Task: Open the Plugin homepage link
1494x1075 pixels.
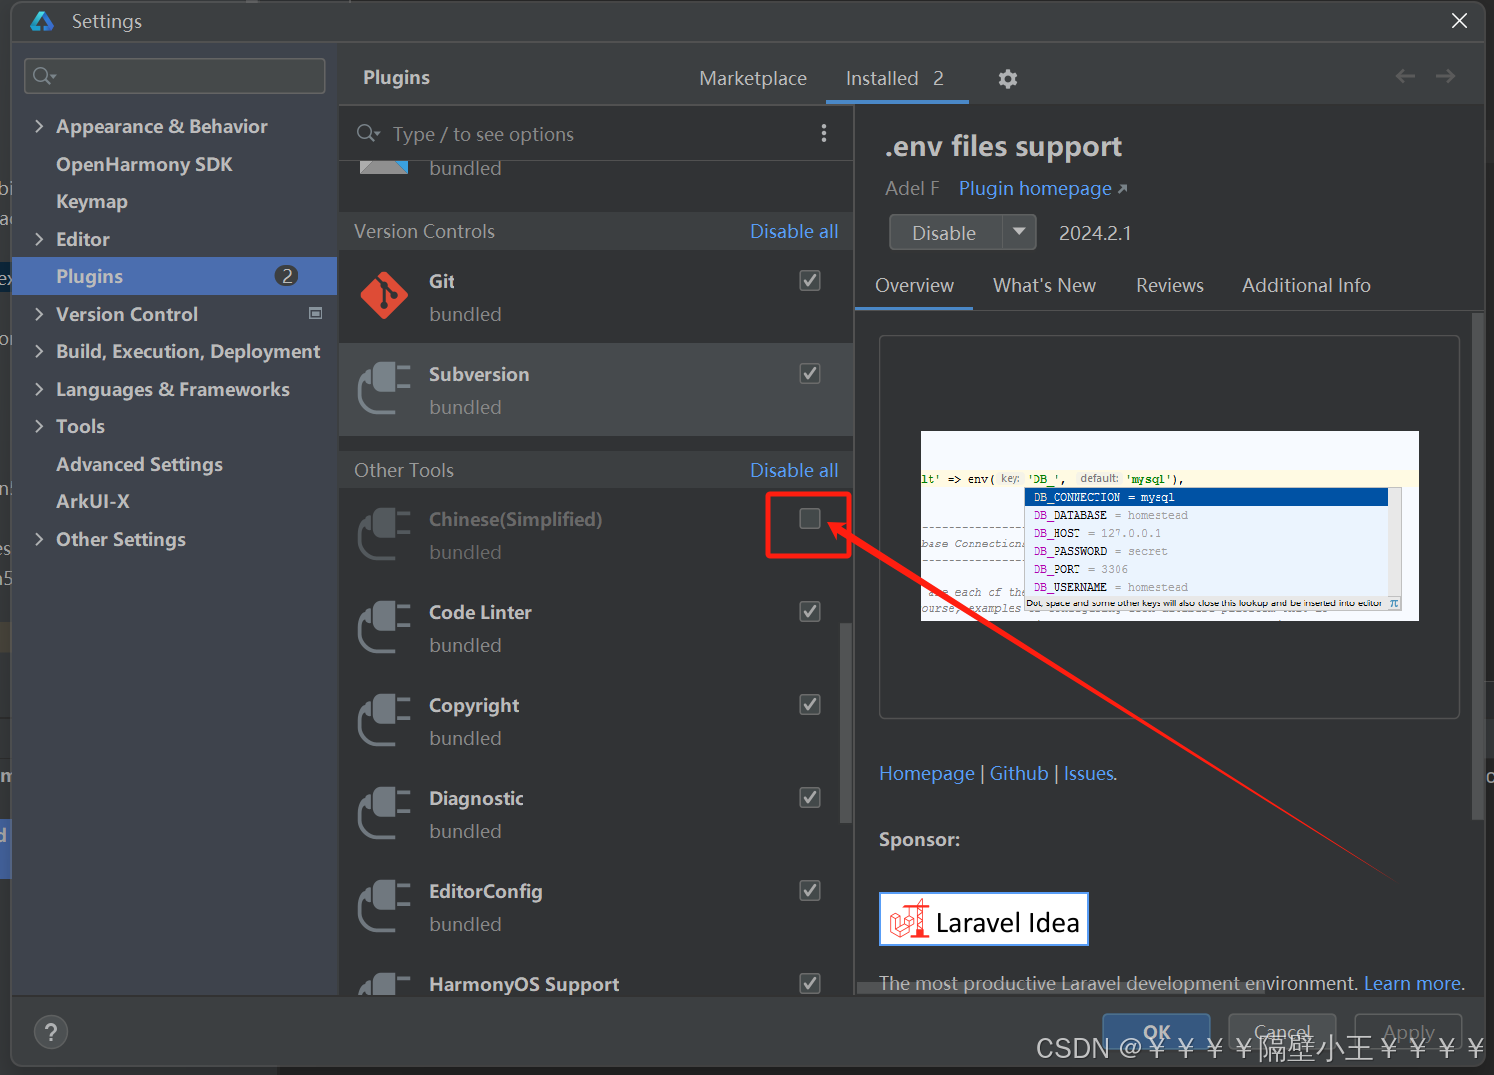Action: point(1043,188)
